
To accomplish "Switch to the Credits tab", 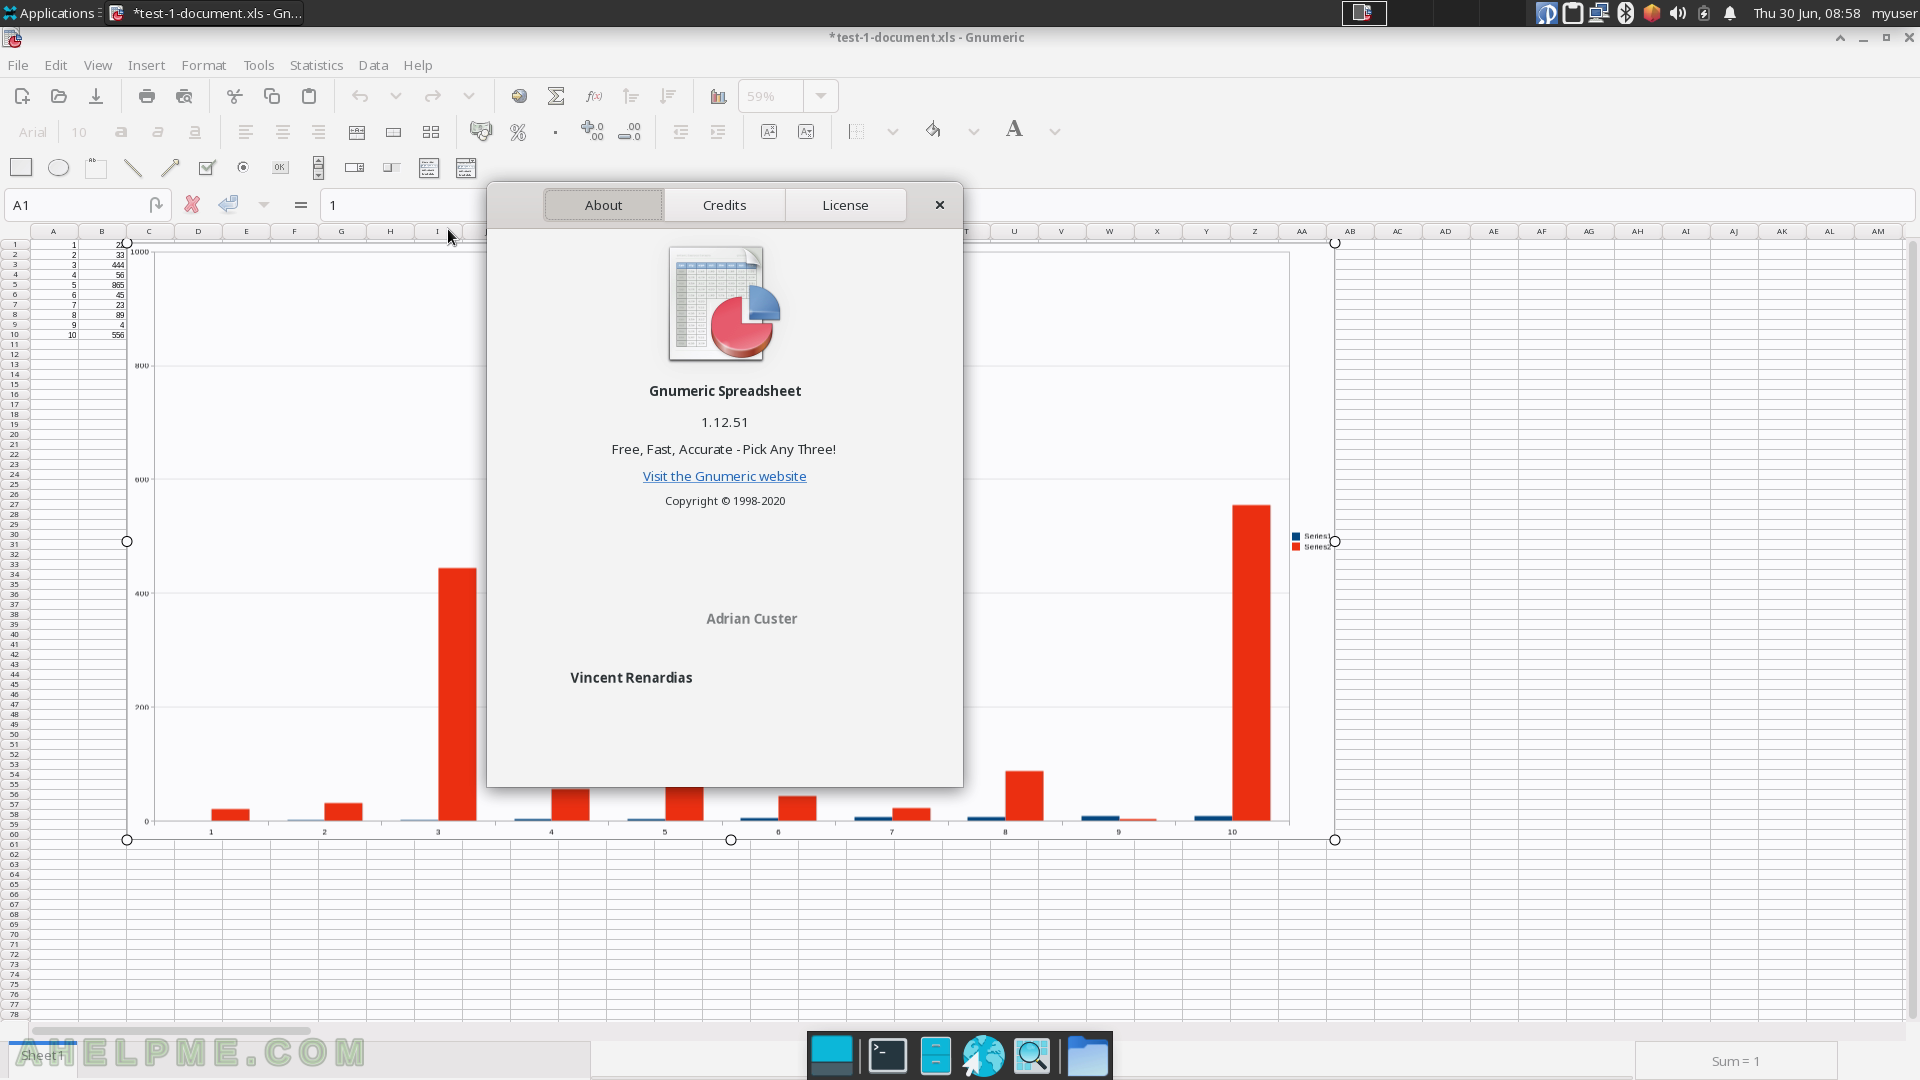I will [x=724, y=205].
